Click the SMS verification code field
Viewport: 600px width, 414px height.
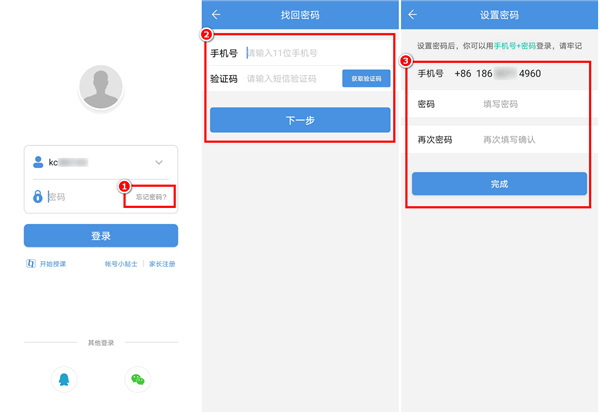click(290, 79)
